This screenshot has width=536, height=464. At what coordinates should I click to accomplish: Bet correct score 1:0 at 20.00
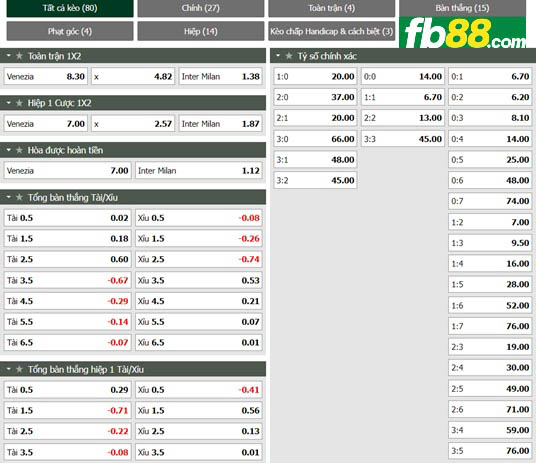[x=315, y=76]
